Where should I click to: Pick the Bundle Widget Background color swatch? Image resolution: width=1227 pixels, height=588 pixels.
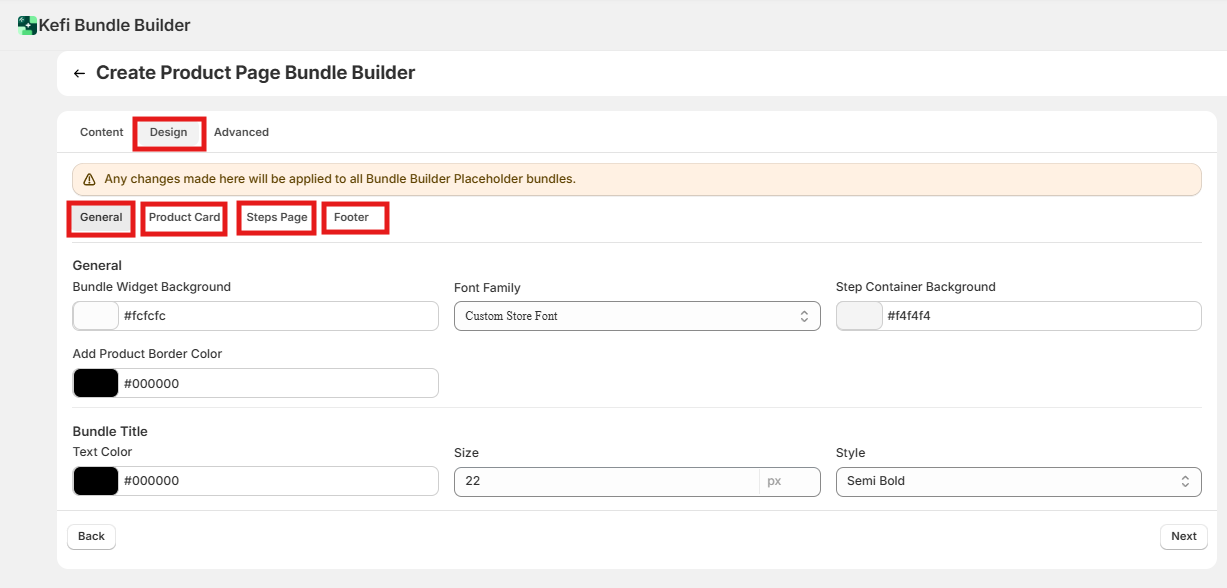[96, 316]
